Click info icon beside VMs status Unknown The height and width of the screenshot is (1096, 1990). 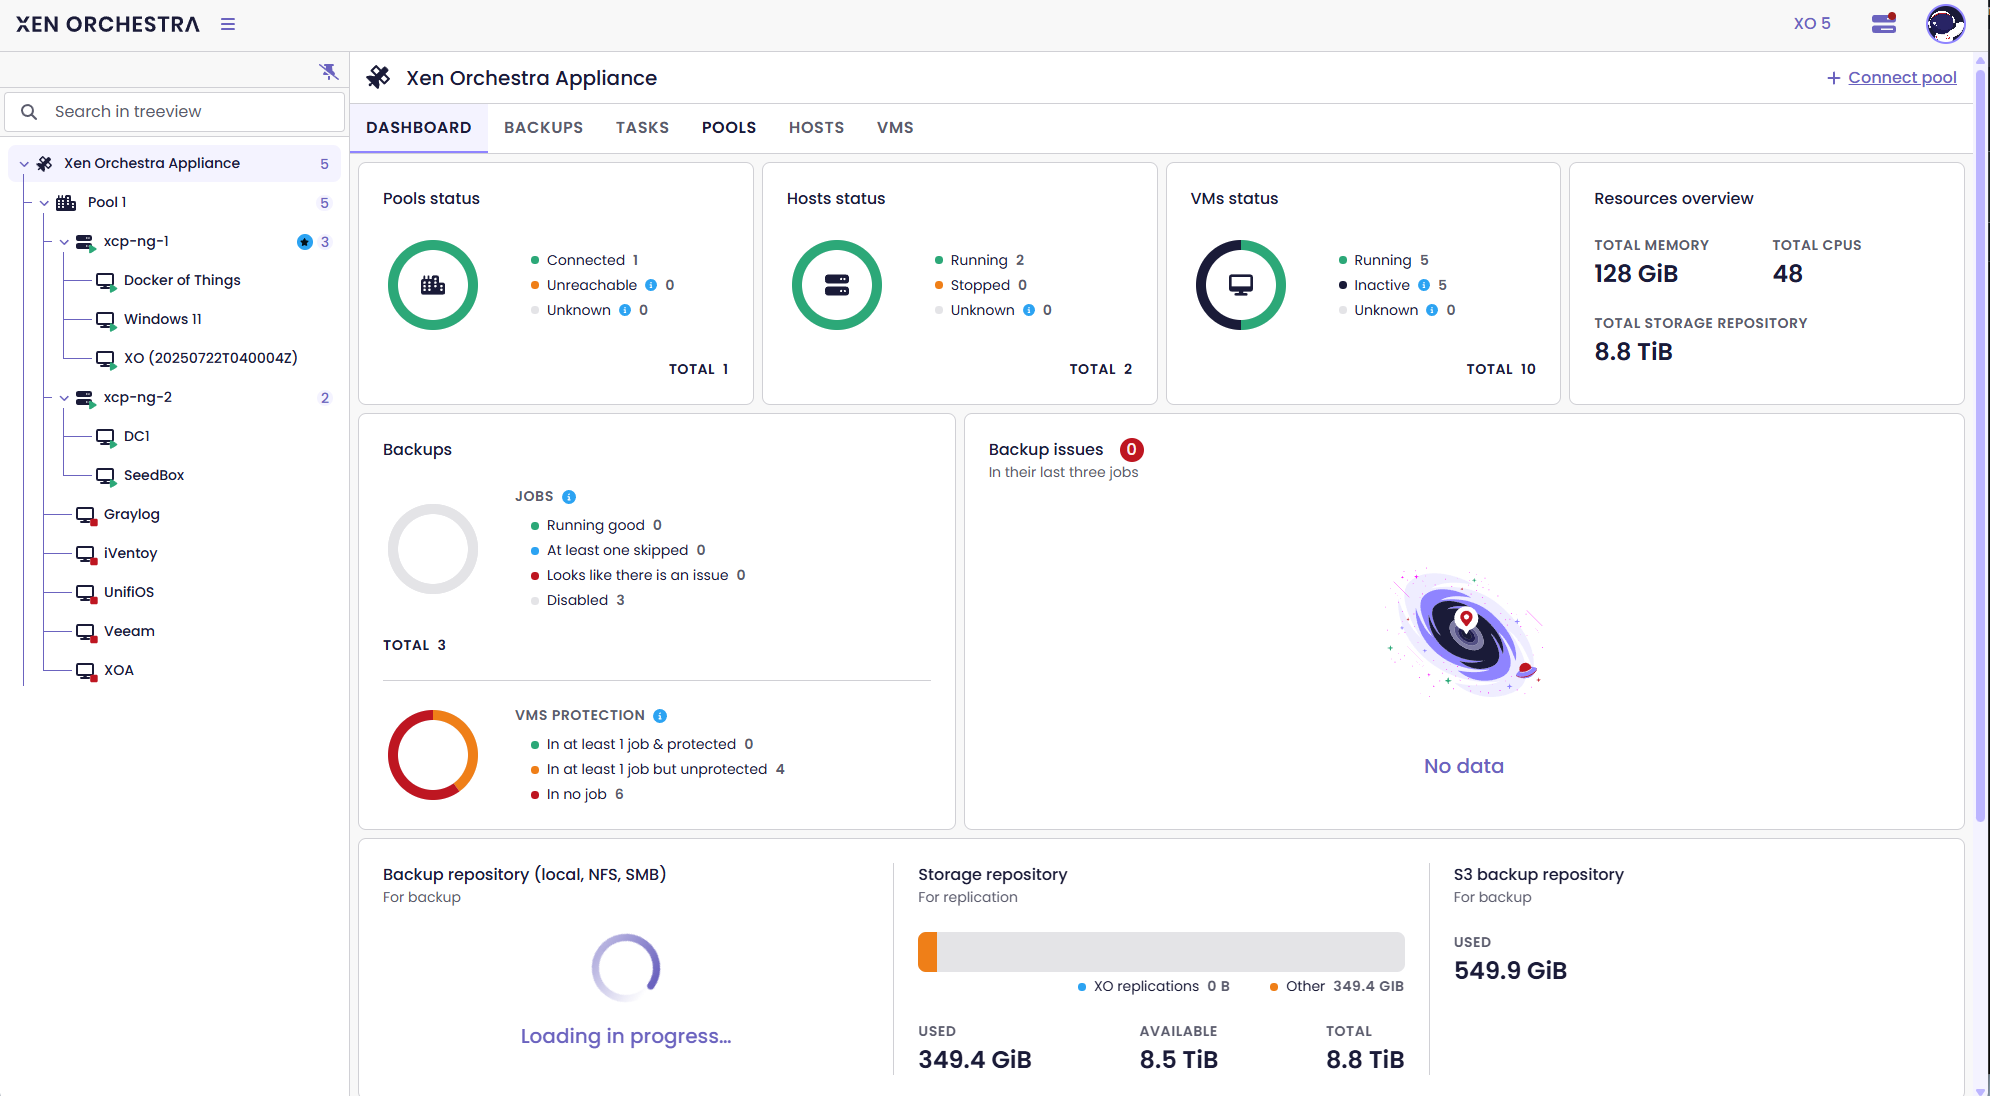click(1432, 310)
